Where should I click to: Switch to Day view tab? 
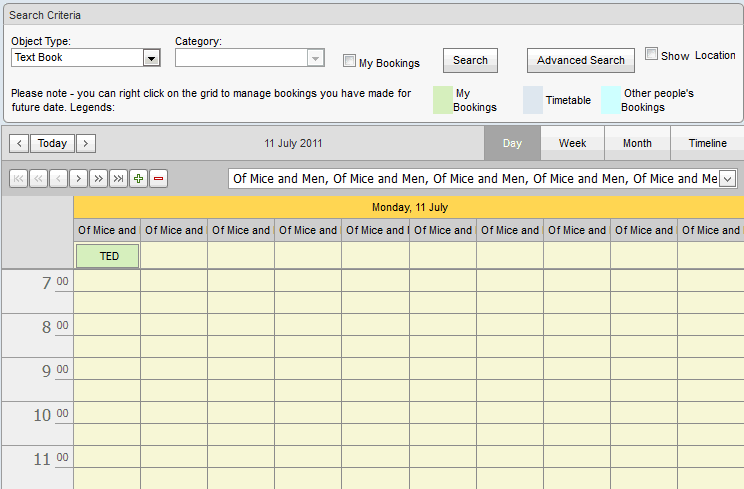click(x=512, y=143)
